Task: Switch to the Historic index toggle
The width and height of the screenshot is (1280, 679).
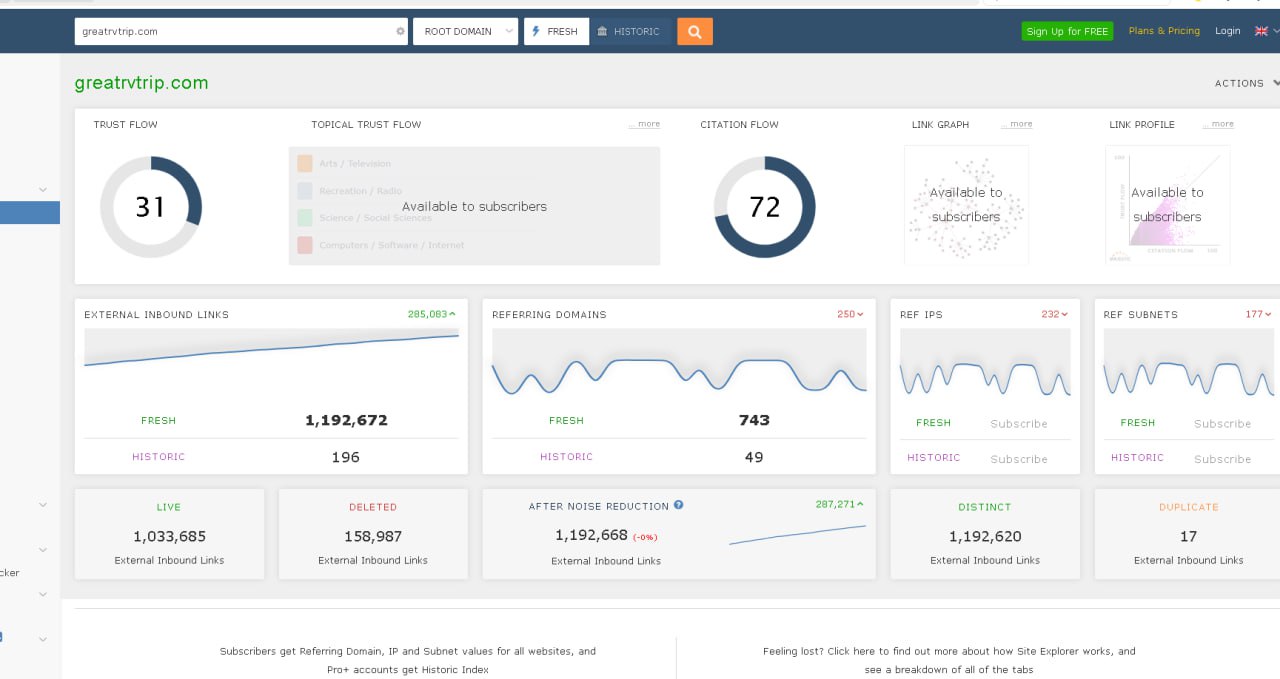Action: tap(630, 31)
